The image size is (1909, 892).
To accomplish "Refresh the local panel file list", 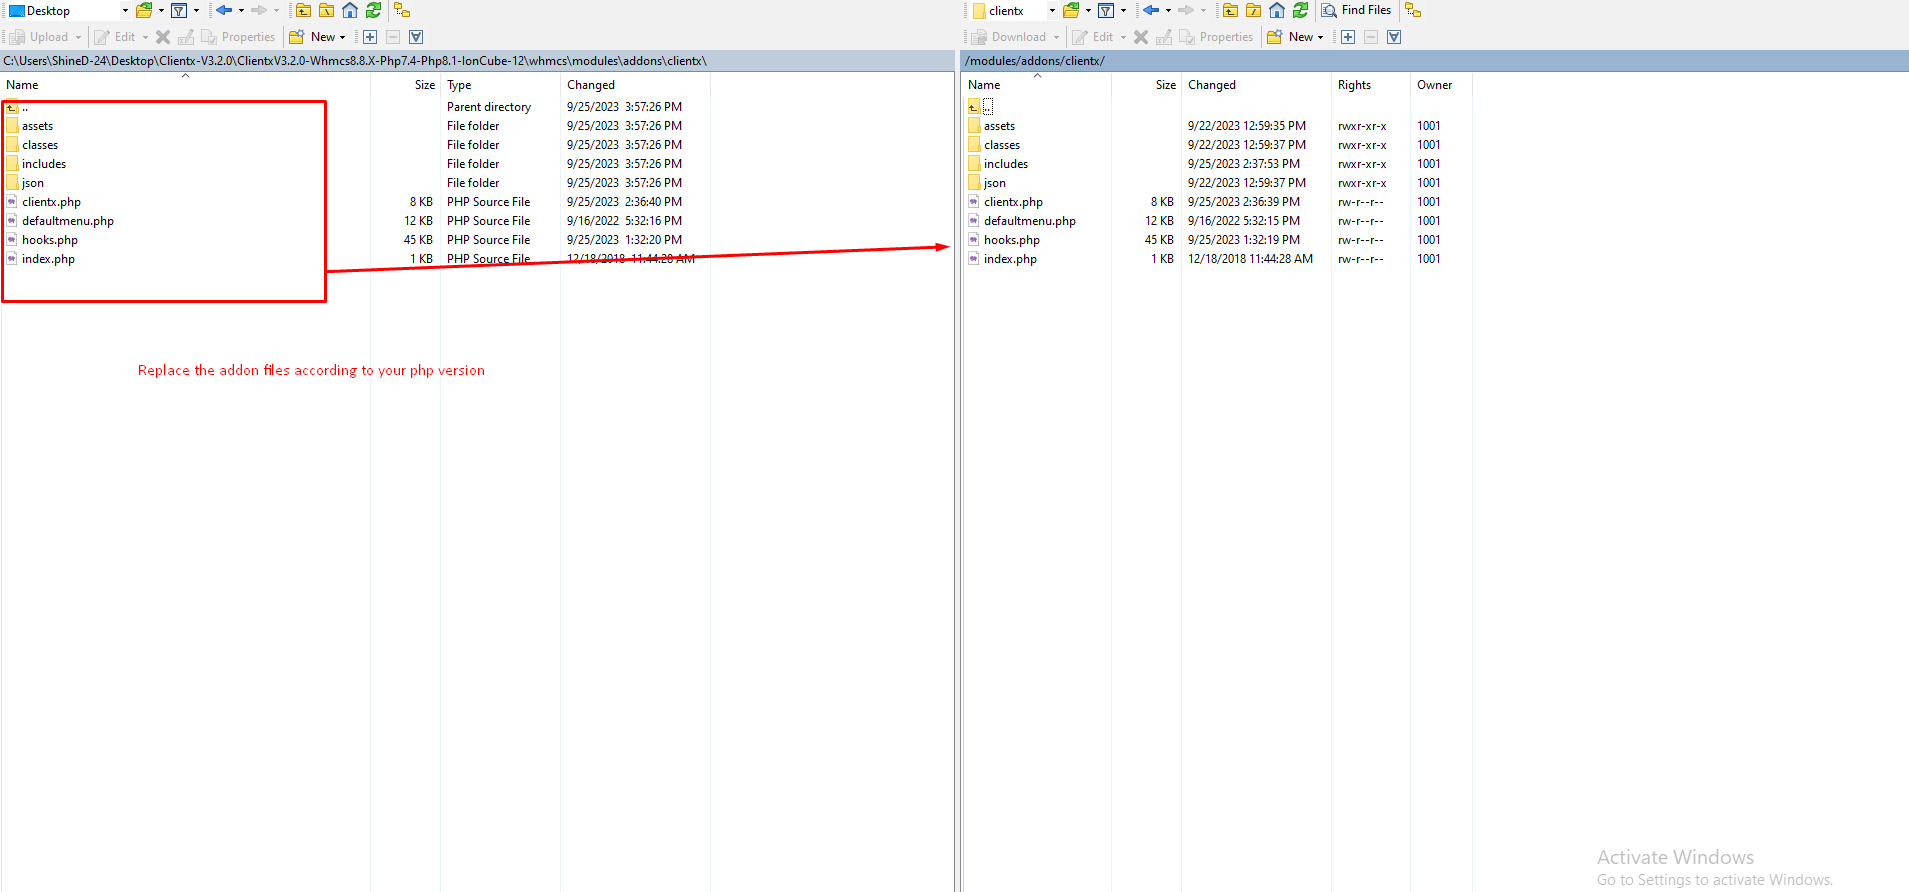I will [373, 11].
